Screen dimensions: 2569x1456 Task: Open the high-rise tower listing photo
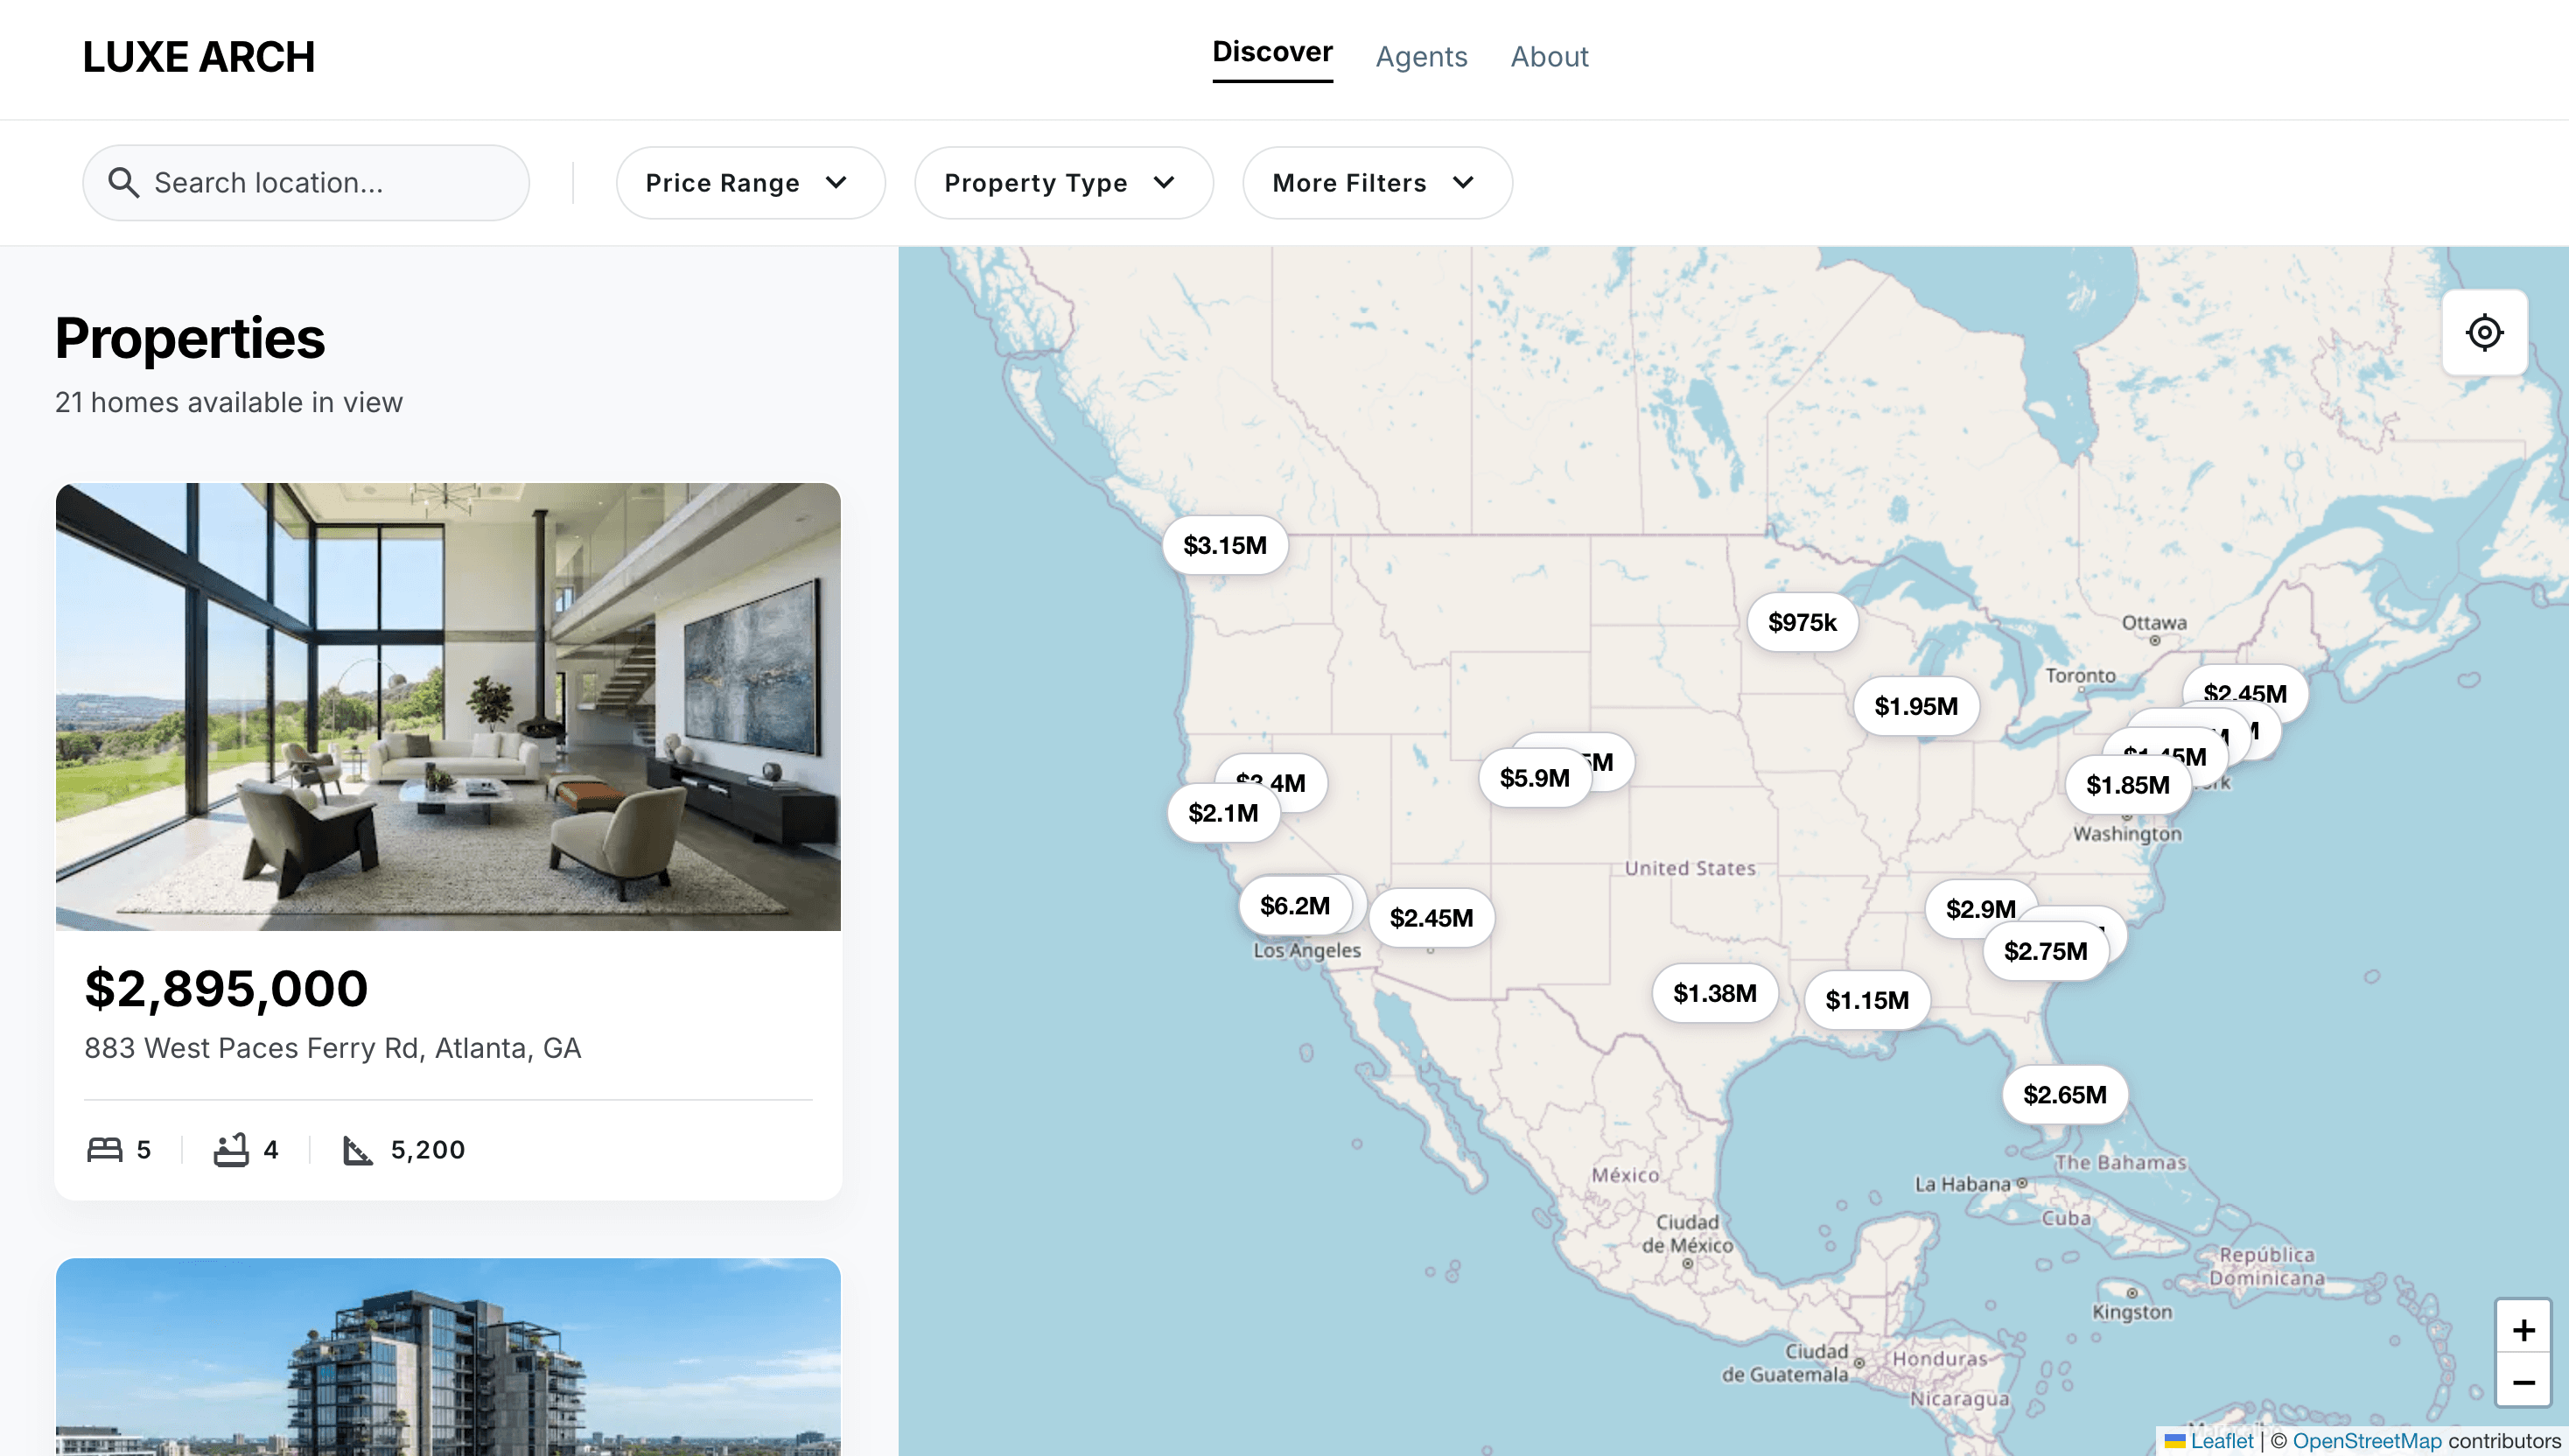tap(448, 1357)
